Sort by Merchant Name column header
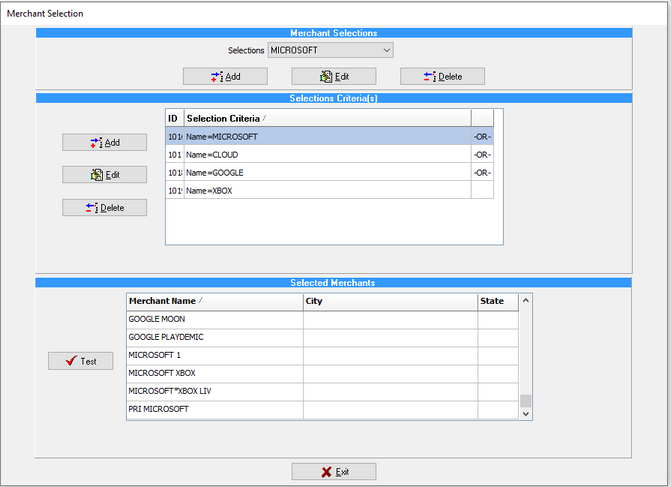This screenshot has width=671, height=487. coord(215,301)
